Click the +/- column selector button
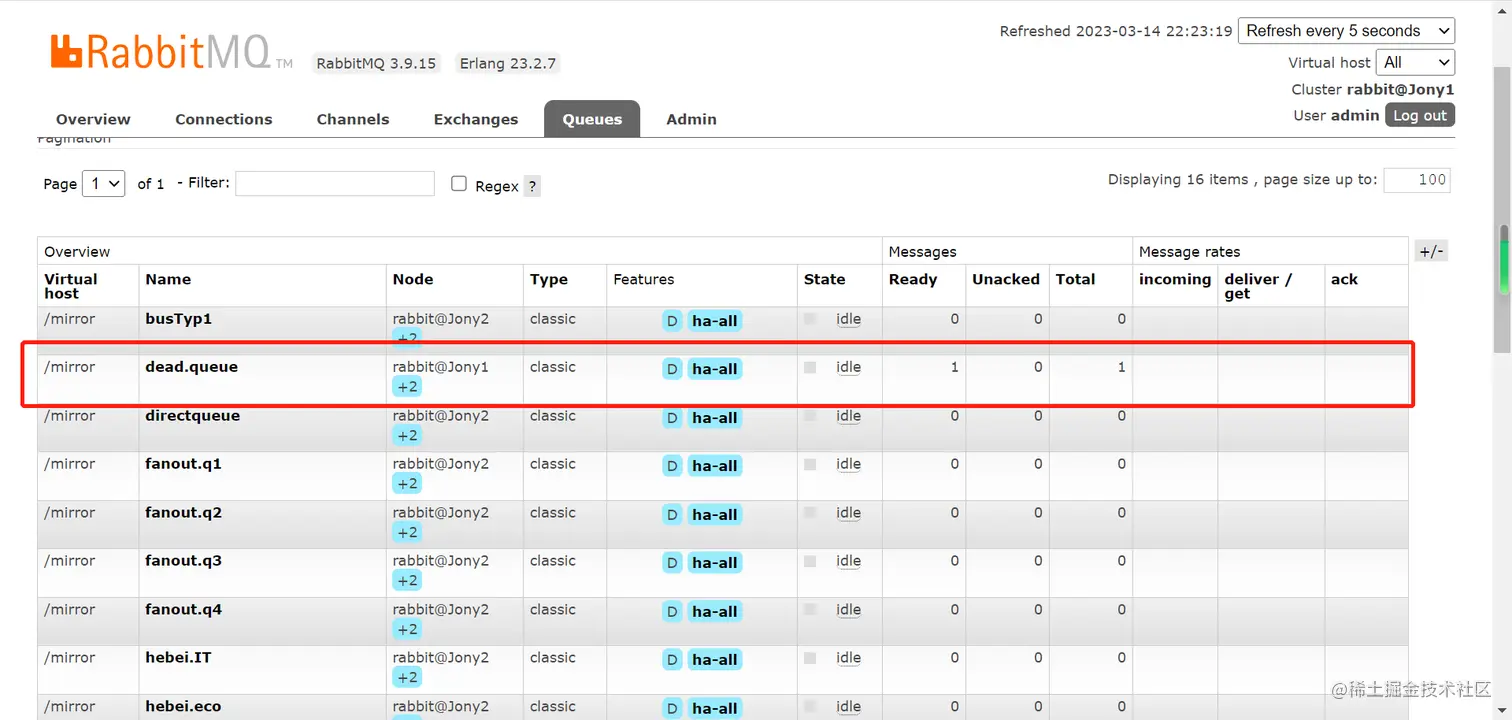1512x720 pixels. 1431,251
